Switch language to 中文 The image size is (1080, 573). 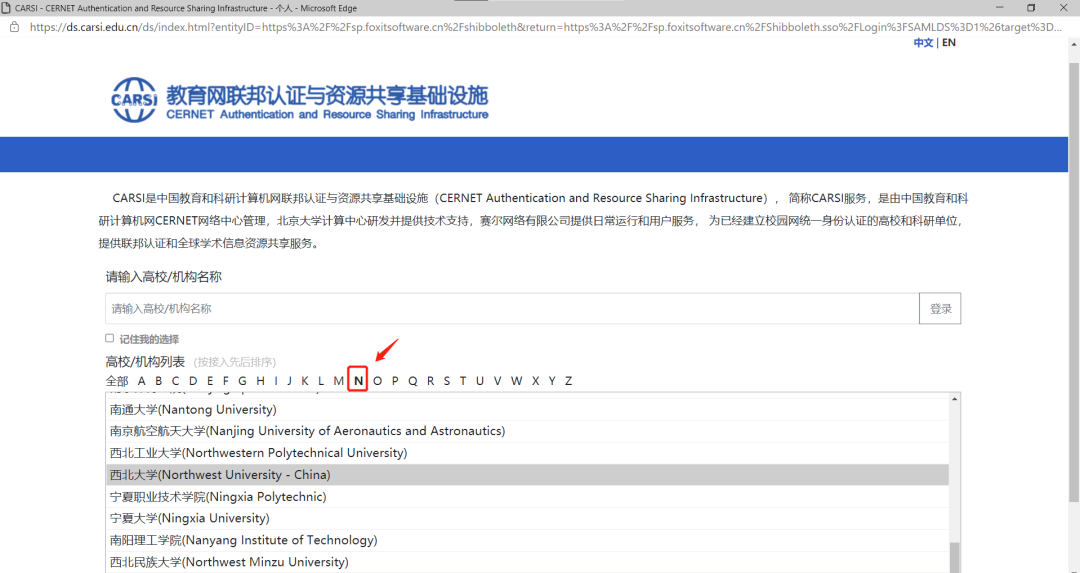(923, 43)
